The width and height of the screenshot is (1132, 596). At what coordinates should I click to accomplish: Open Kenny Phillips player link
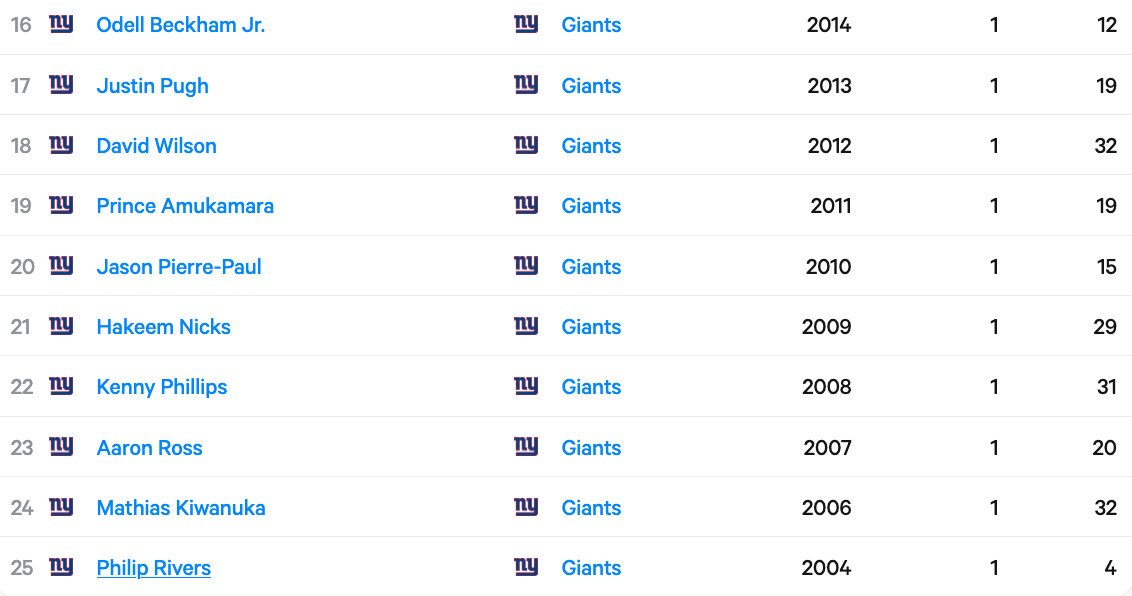pos(162,387)
